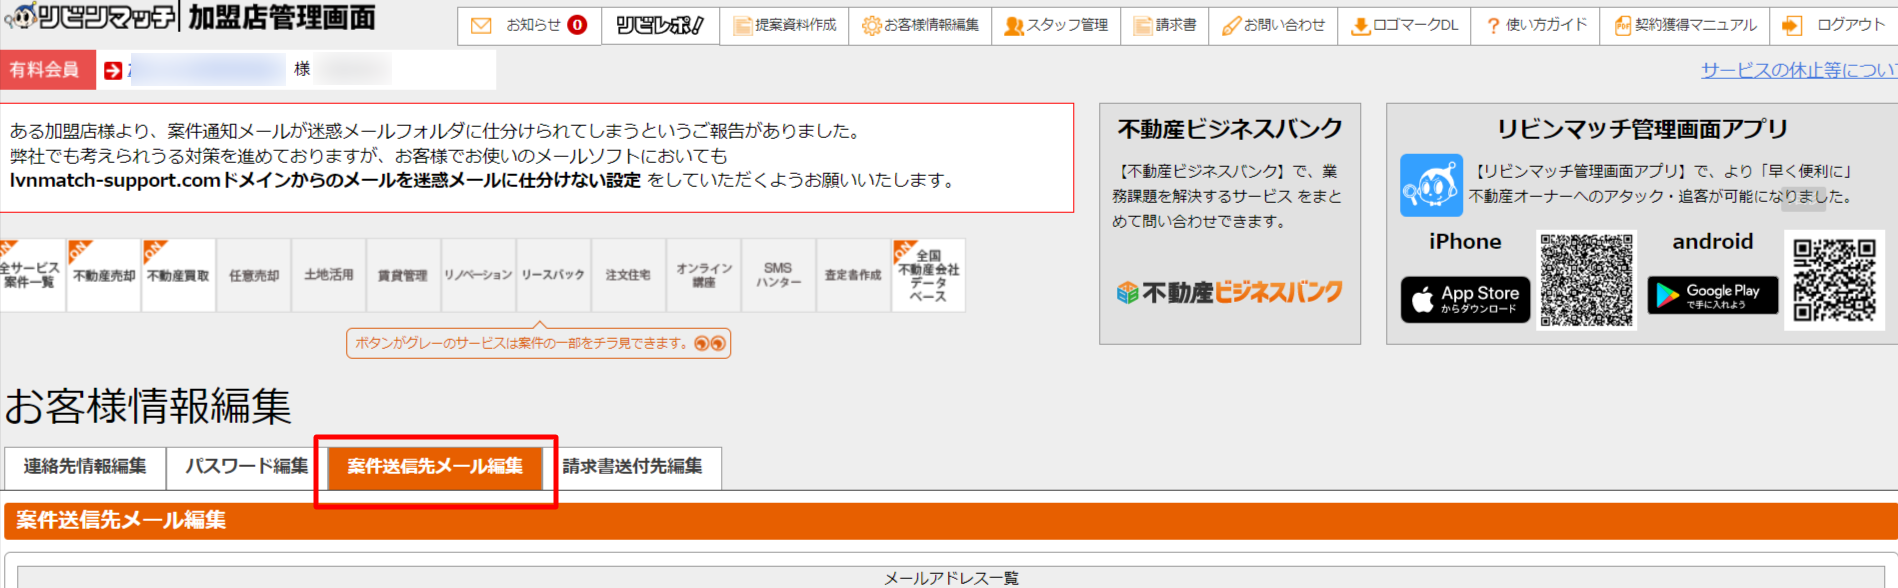Open the 土地活用 service tile

329,275
